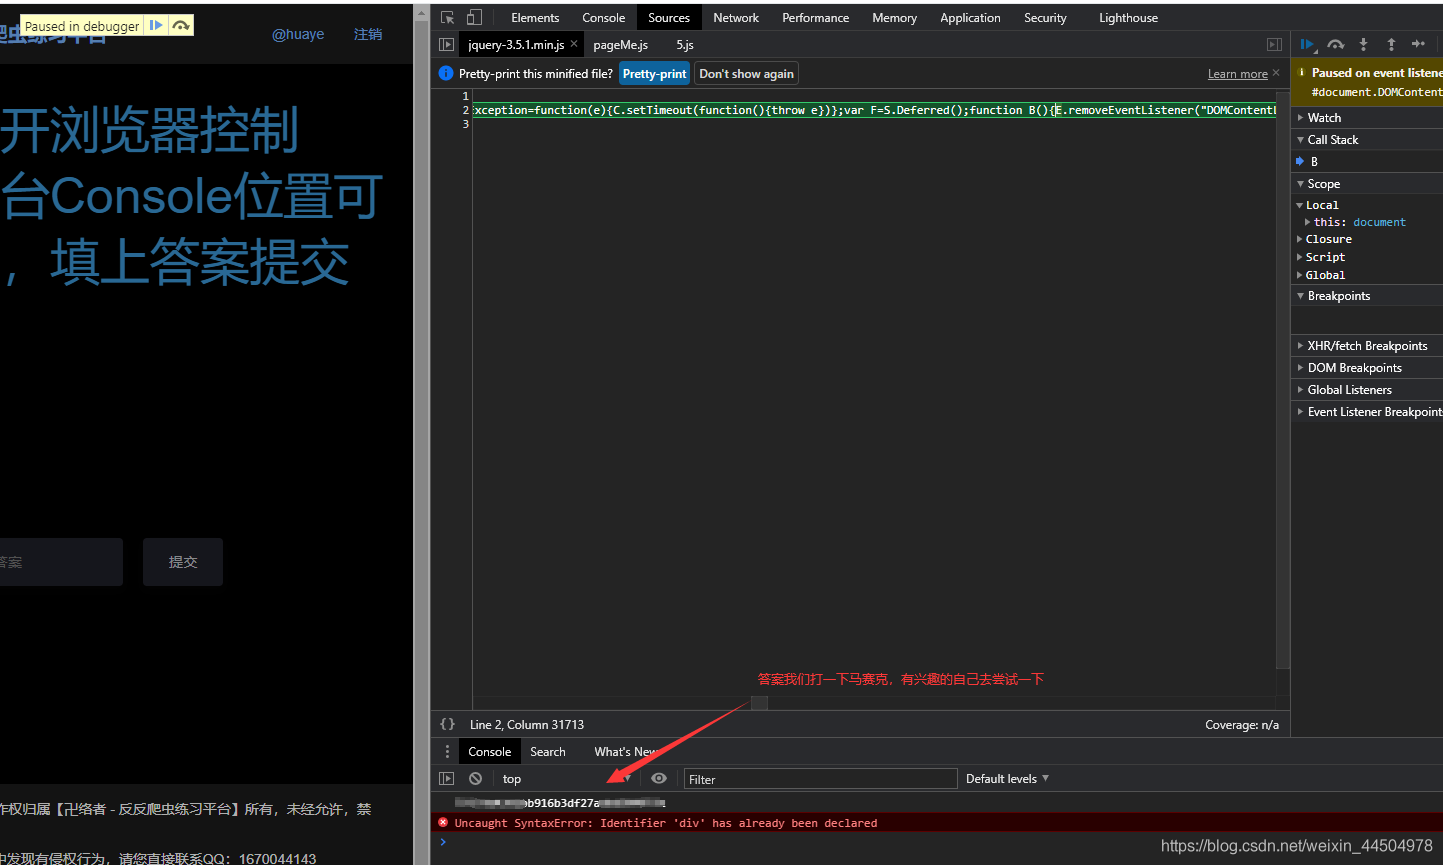Screen dimensions: 1443x865
Task: Switch to the Console panel tab
Action: tap(603, 17)
